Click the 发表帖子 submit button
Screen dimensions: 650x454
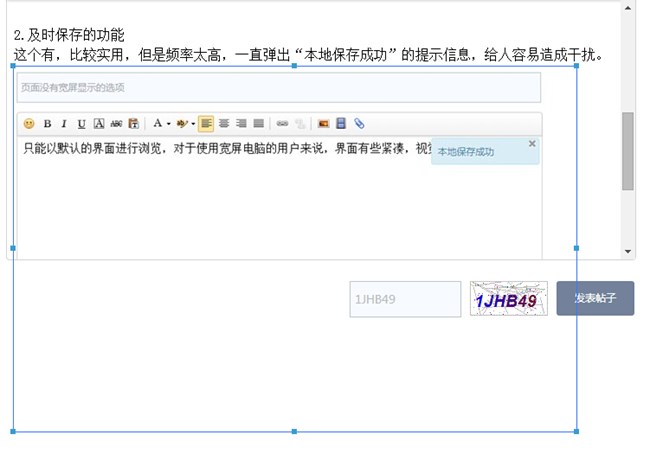pos(595,298)
